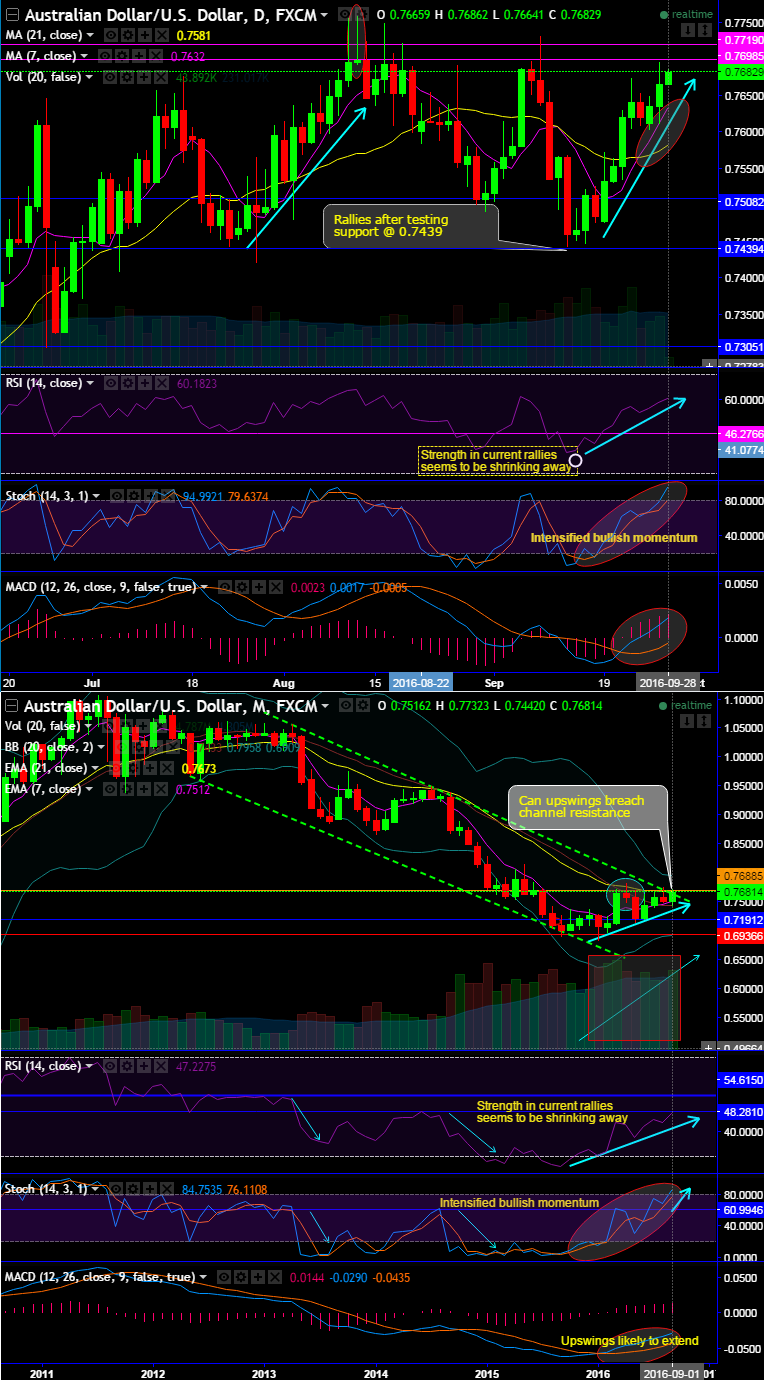Open settings gear for monthly EMA (7, close)
The width and height of the screenshot is (764, 1380).
tap(127, 789)
